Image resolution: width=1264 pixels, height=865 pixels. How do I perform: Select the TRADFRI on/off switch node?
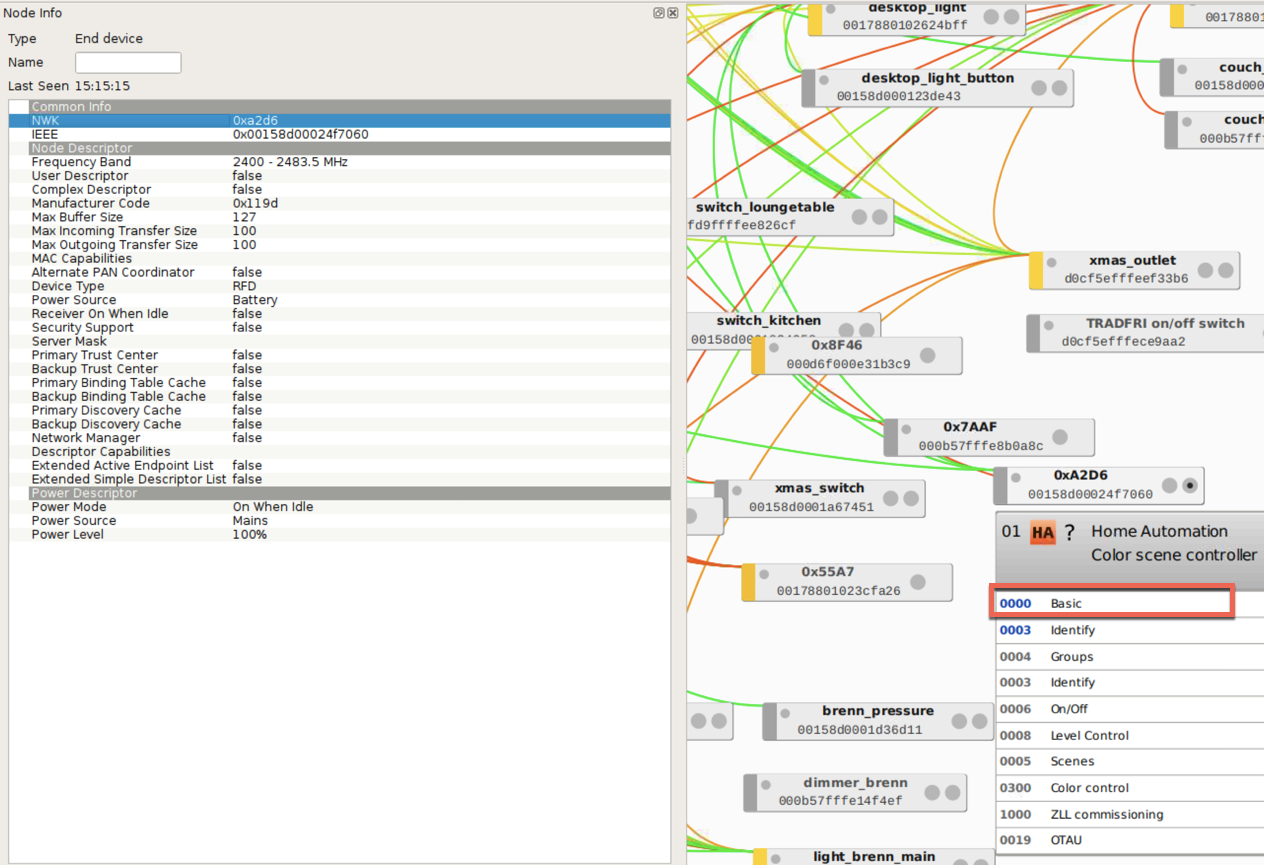tap(1145, 332)
